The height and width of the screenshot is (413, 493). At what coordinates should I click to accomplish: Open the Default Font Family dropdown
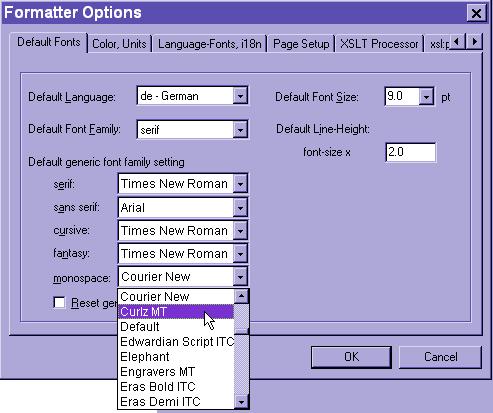pos(240,129)
